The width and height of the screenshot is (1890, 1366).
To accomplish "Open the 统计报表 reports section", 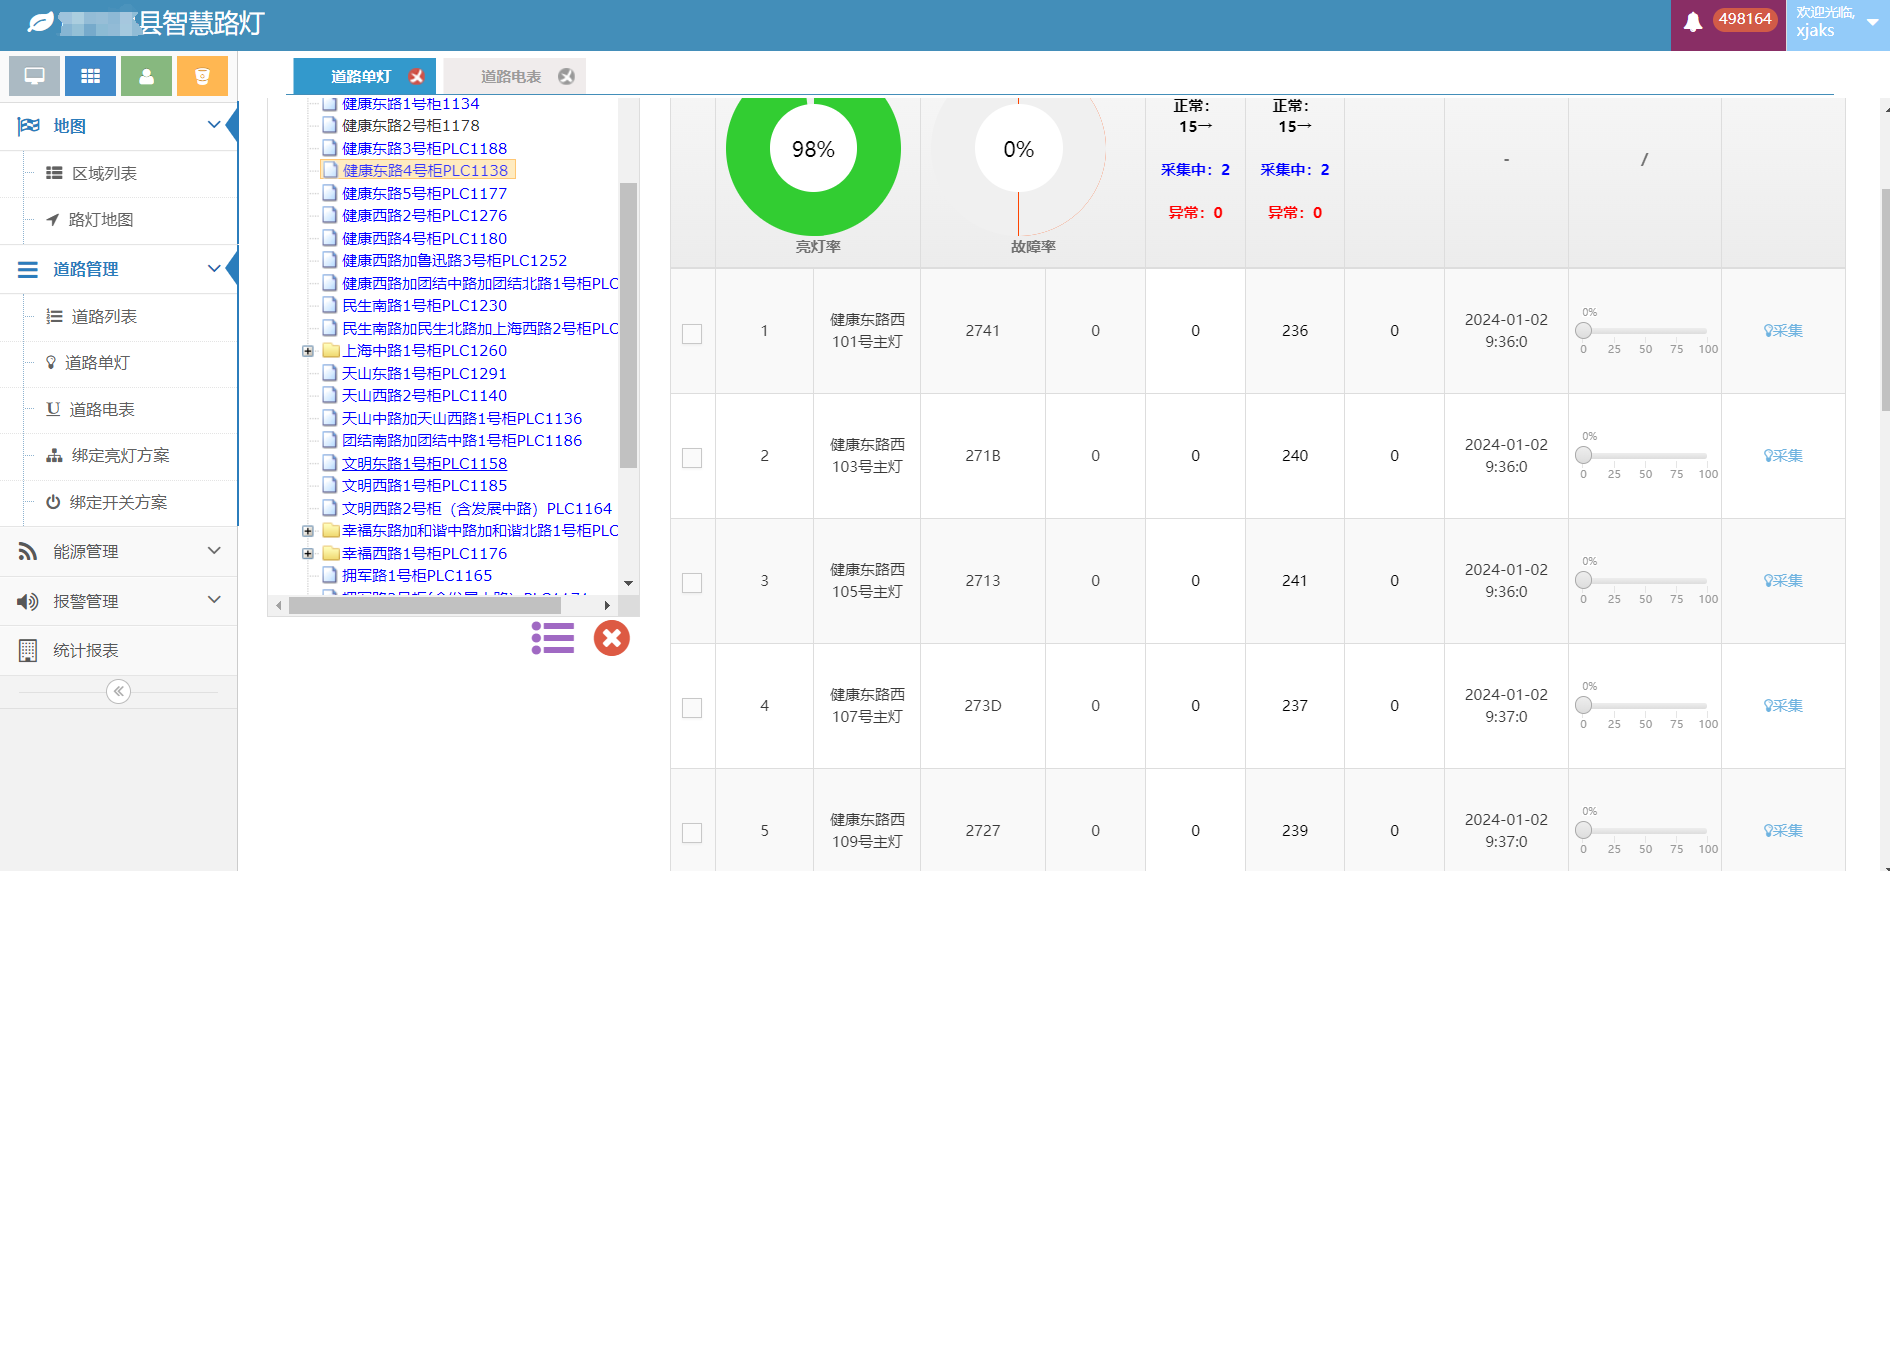I will (x=86, y=650).
